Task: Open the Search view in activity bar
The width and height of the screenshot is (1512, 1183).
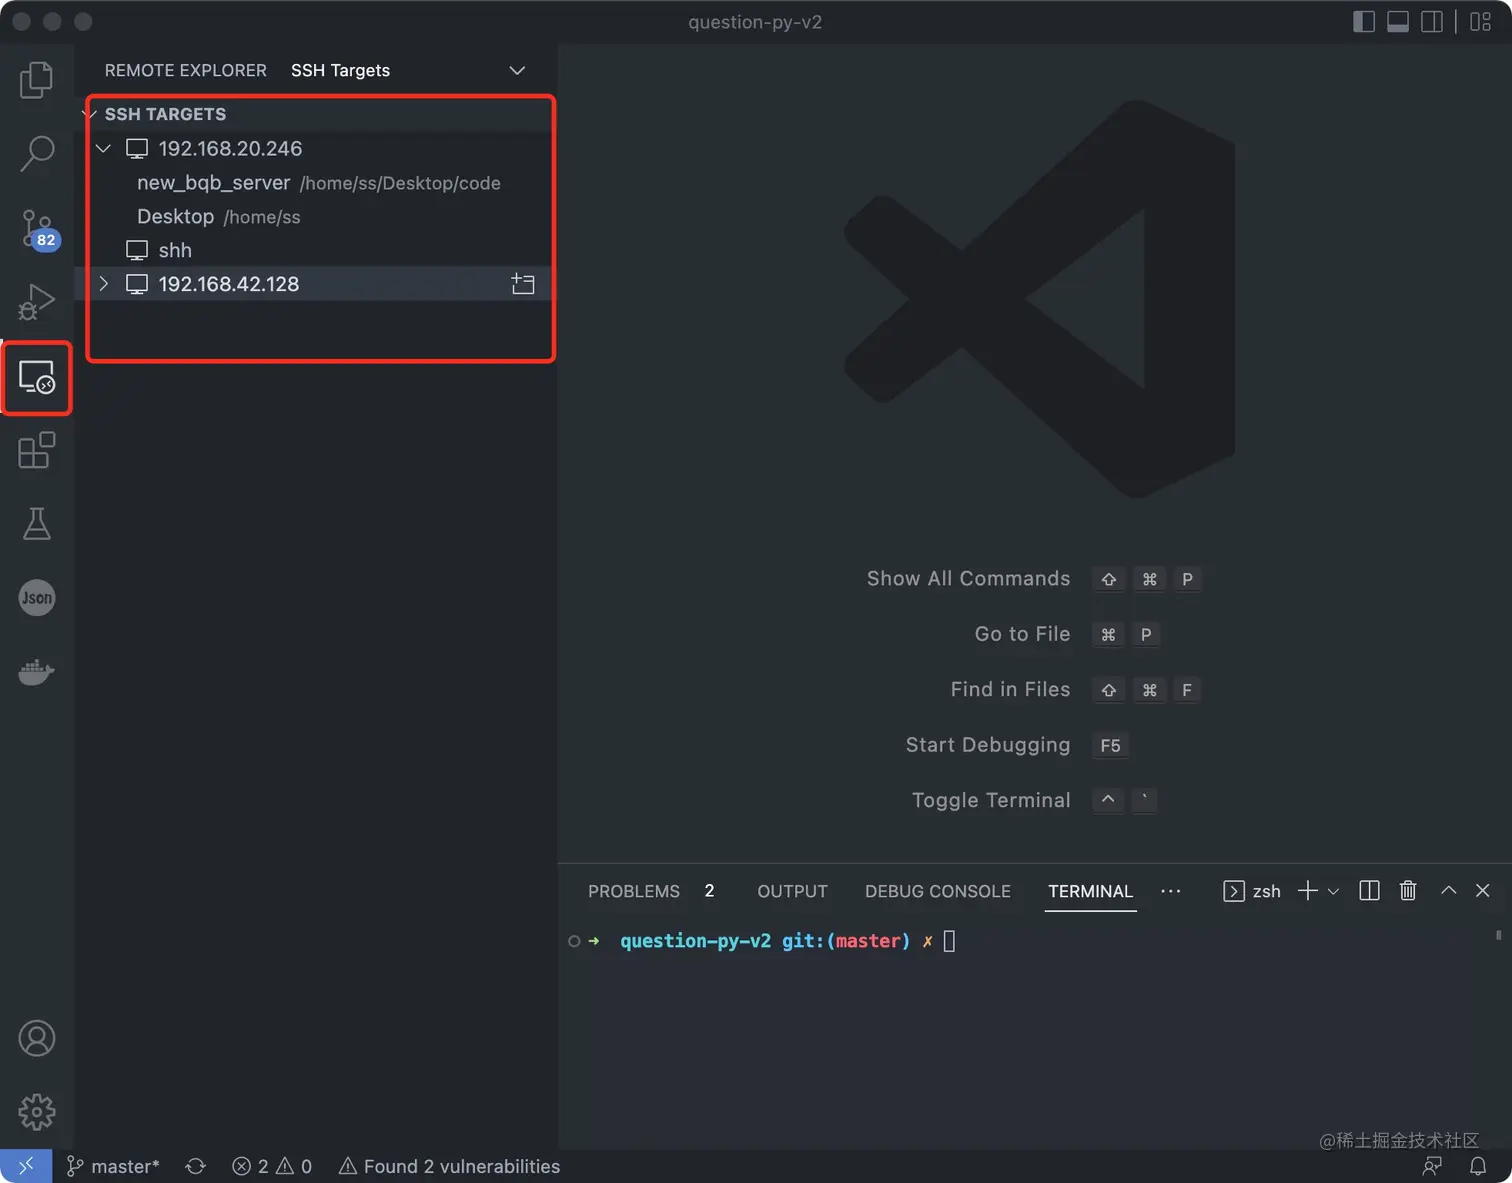Action: (37, 154)
